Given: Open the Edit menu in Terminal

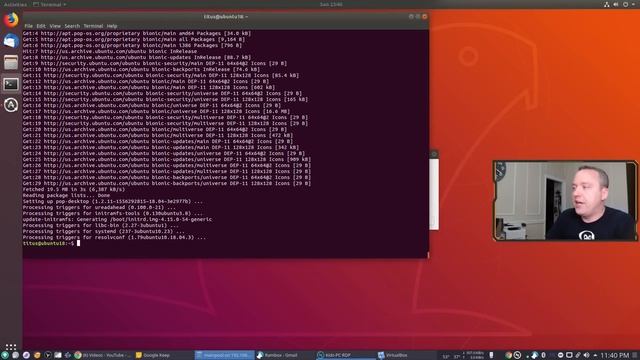Looking at the screenshot, I should click(41, 26).
